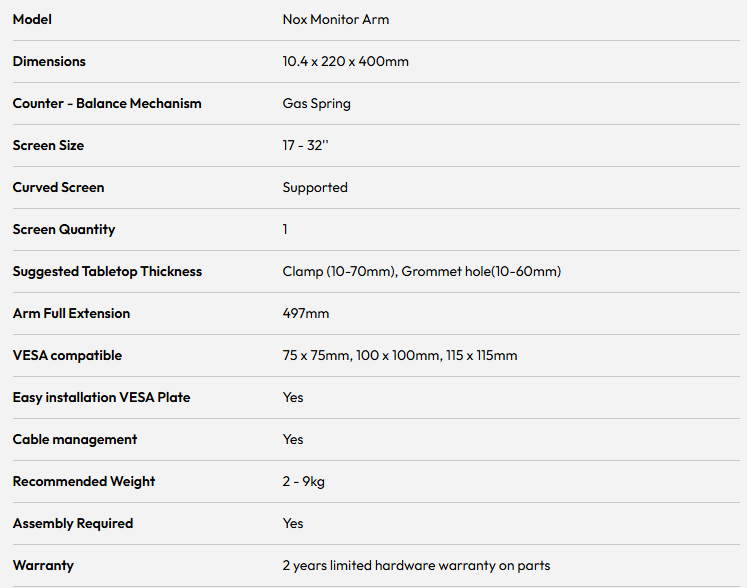
Task: Click the Screen Quantity label
Action: (64, 230)
